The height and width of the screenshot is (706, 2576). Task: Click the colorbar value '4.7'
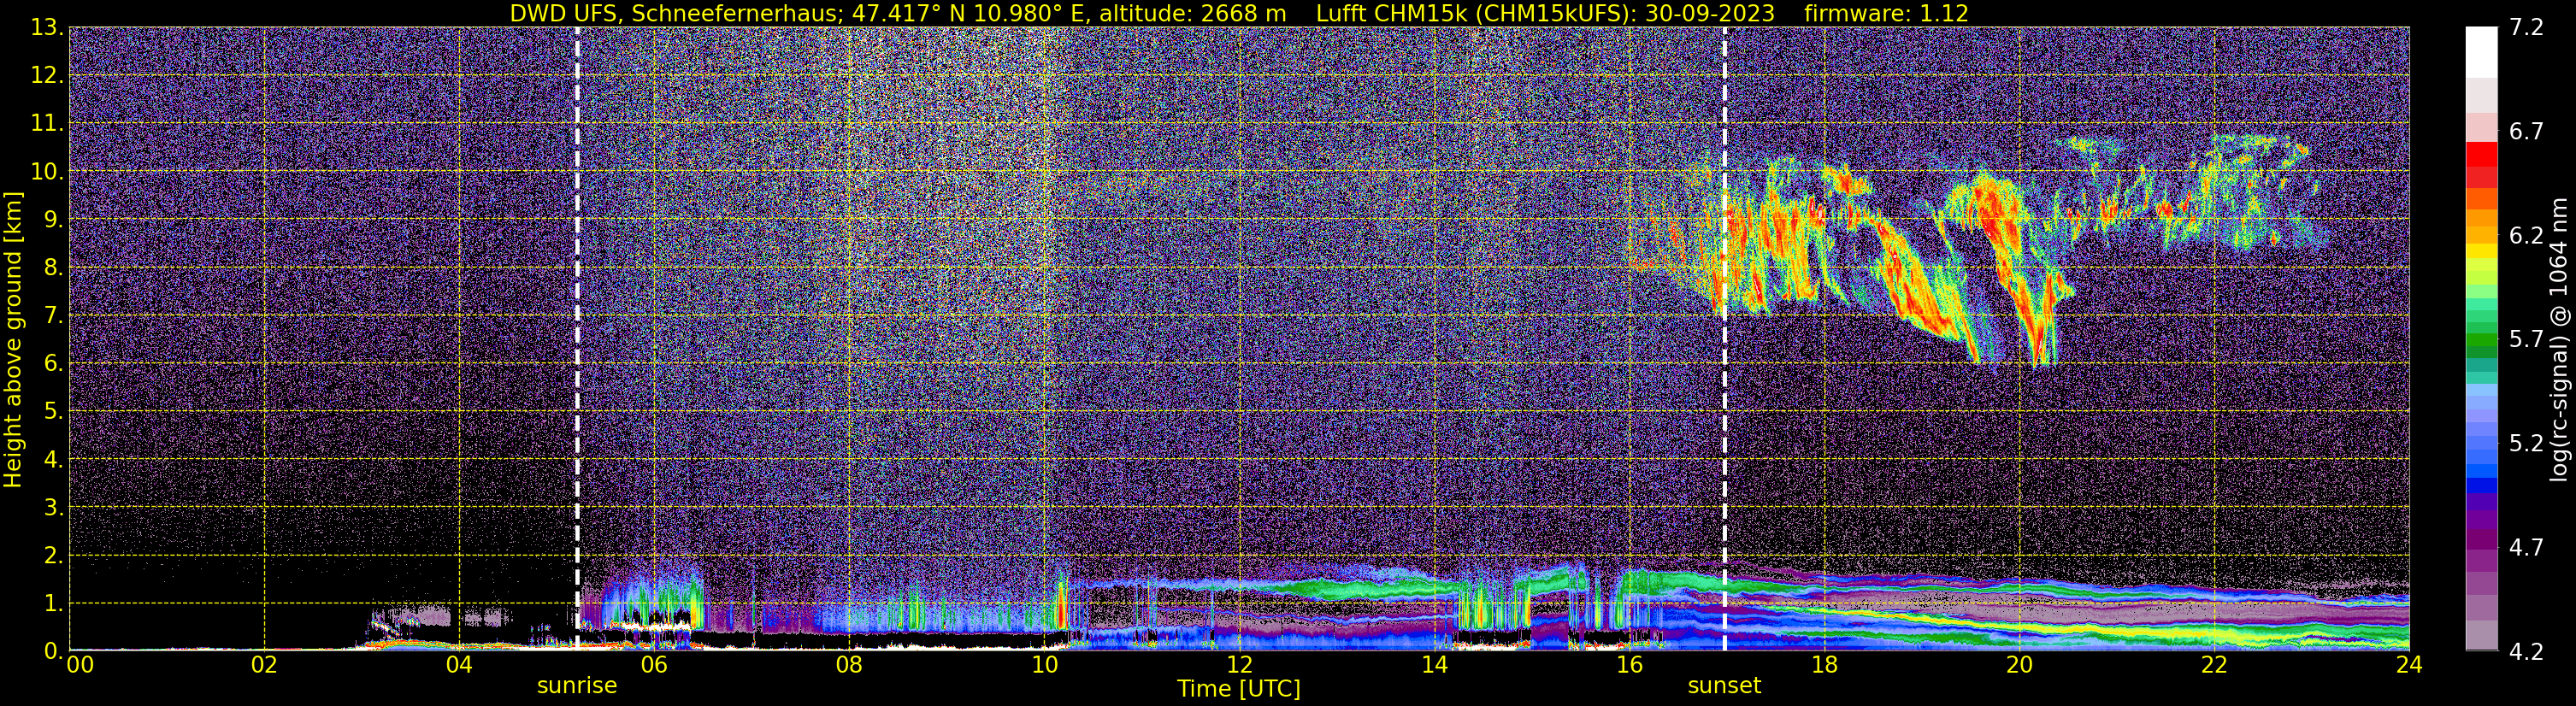click(x=2526, y=547)
